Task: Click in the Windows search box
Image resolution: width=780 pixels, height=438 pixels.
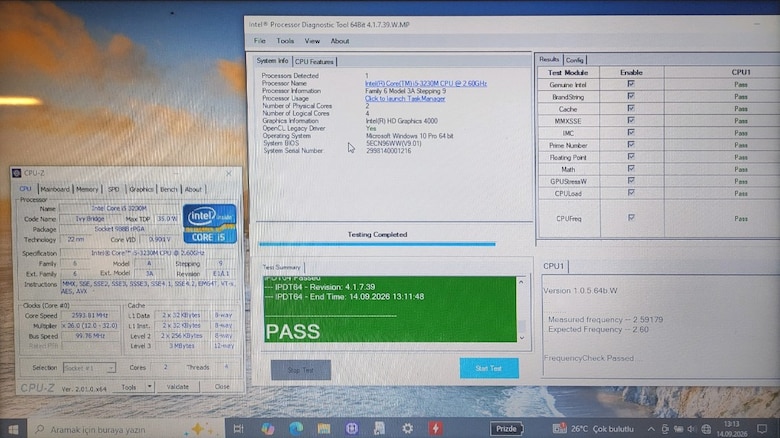Action: pyautogui.click(x=124, y=429)
